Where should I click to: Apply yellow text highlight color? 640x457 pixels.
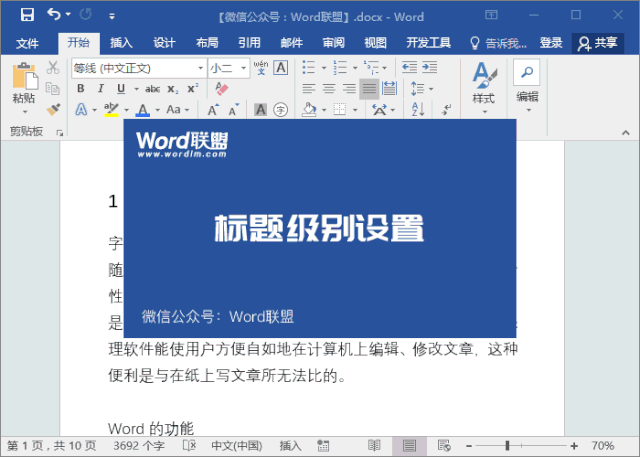coord(111,109)
